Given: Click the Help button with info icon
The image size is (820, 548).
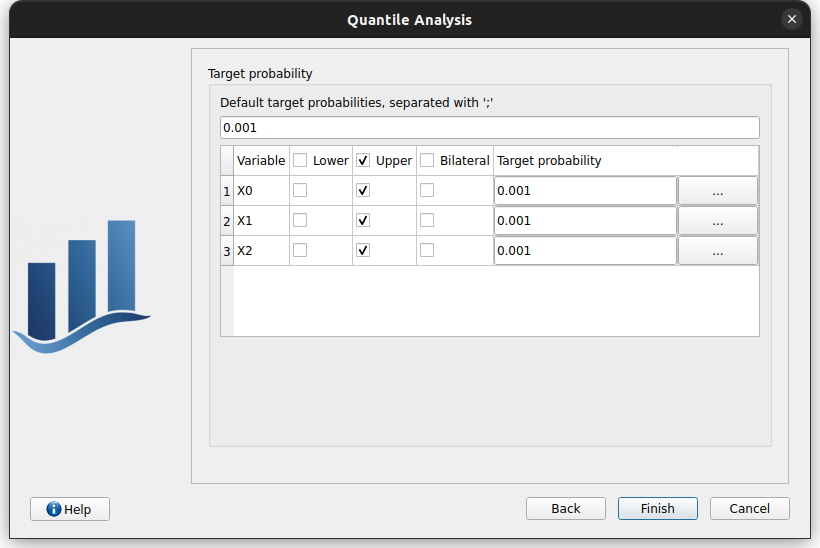Looking at the screenshot, I should tap(70, 509).
